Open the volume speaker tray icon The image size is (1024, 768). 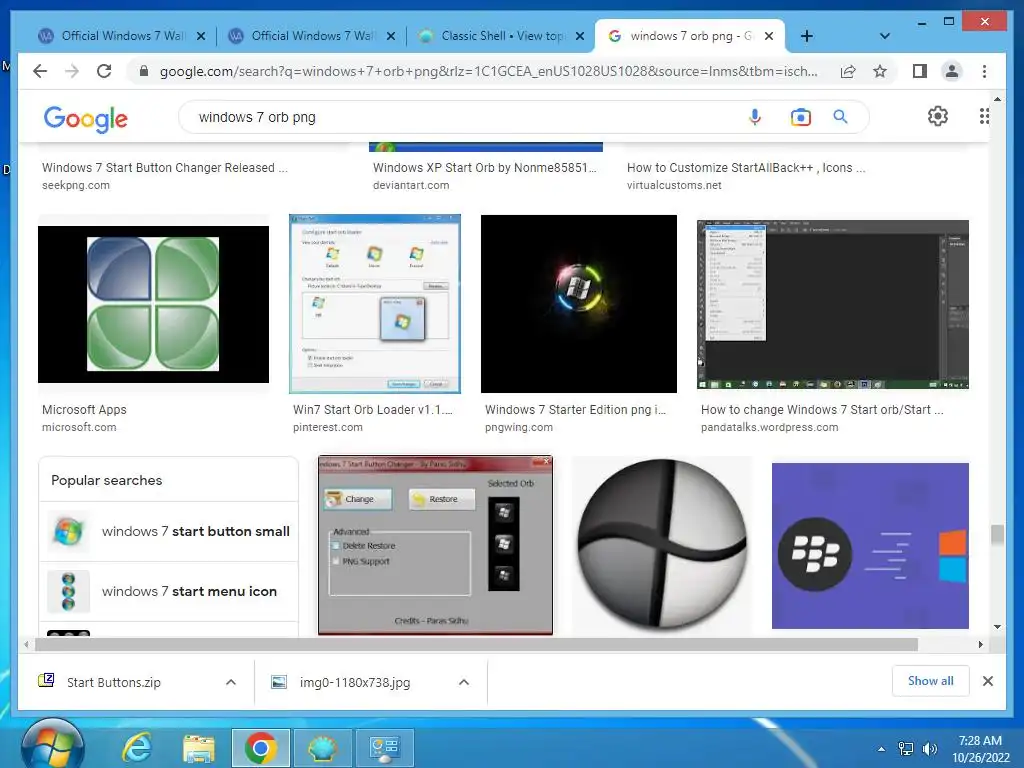[x=929, y=749]
